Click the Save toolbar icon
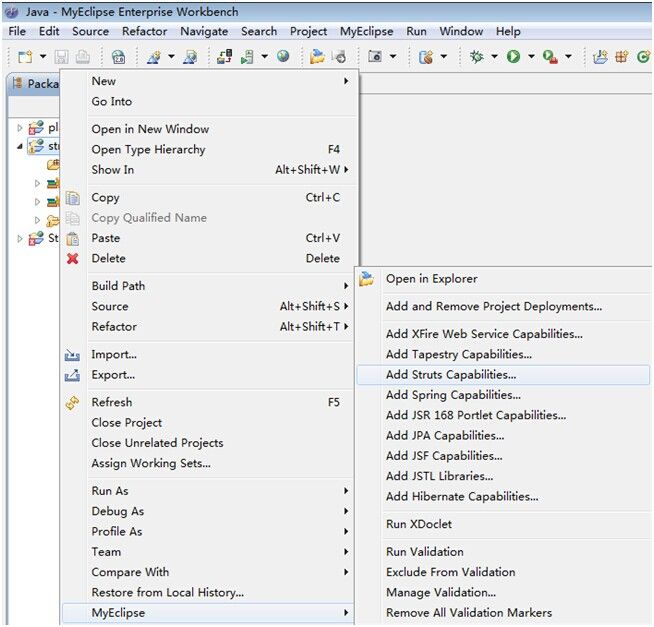The image size is (654, 627). click(61, 56)
